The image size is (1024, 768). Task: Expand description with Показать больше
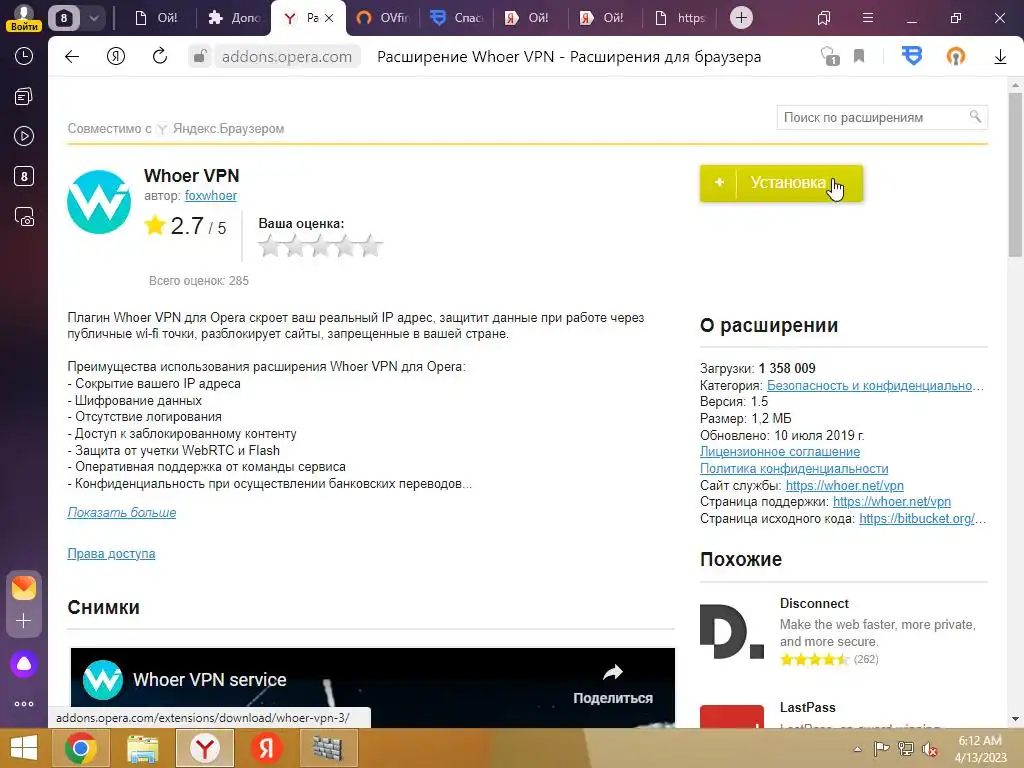tap(121, 513)
